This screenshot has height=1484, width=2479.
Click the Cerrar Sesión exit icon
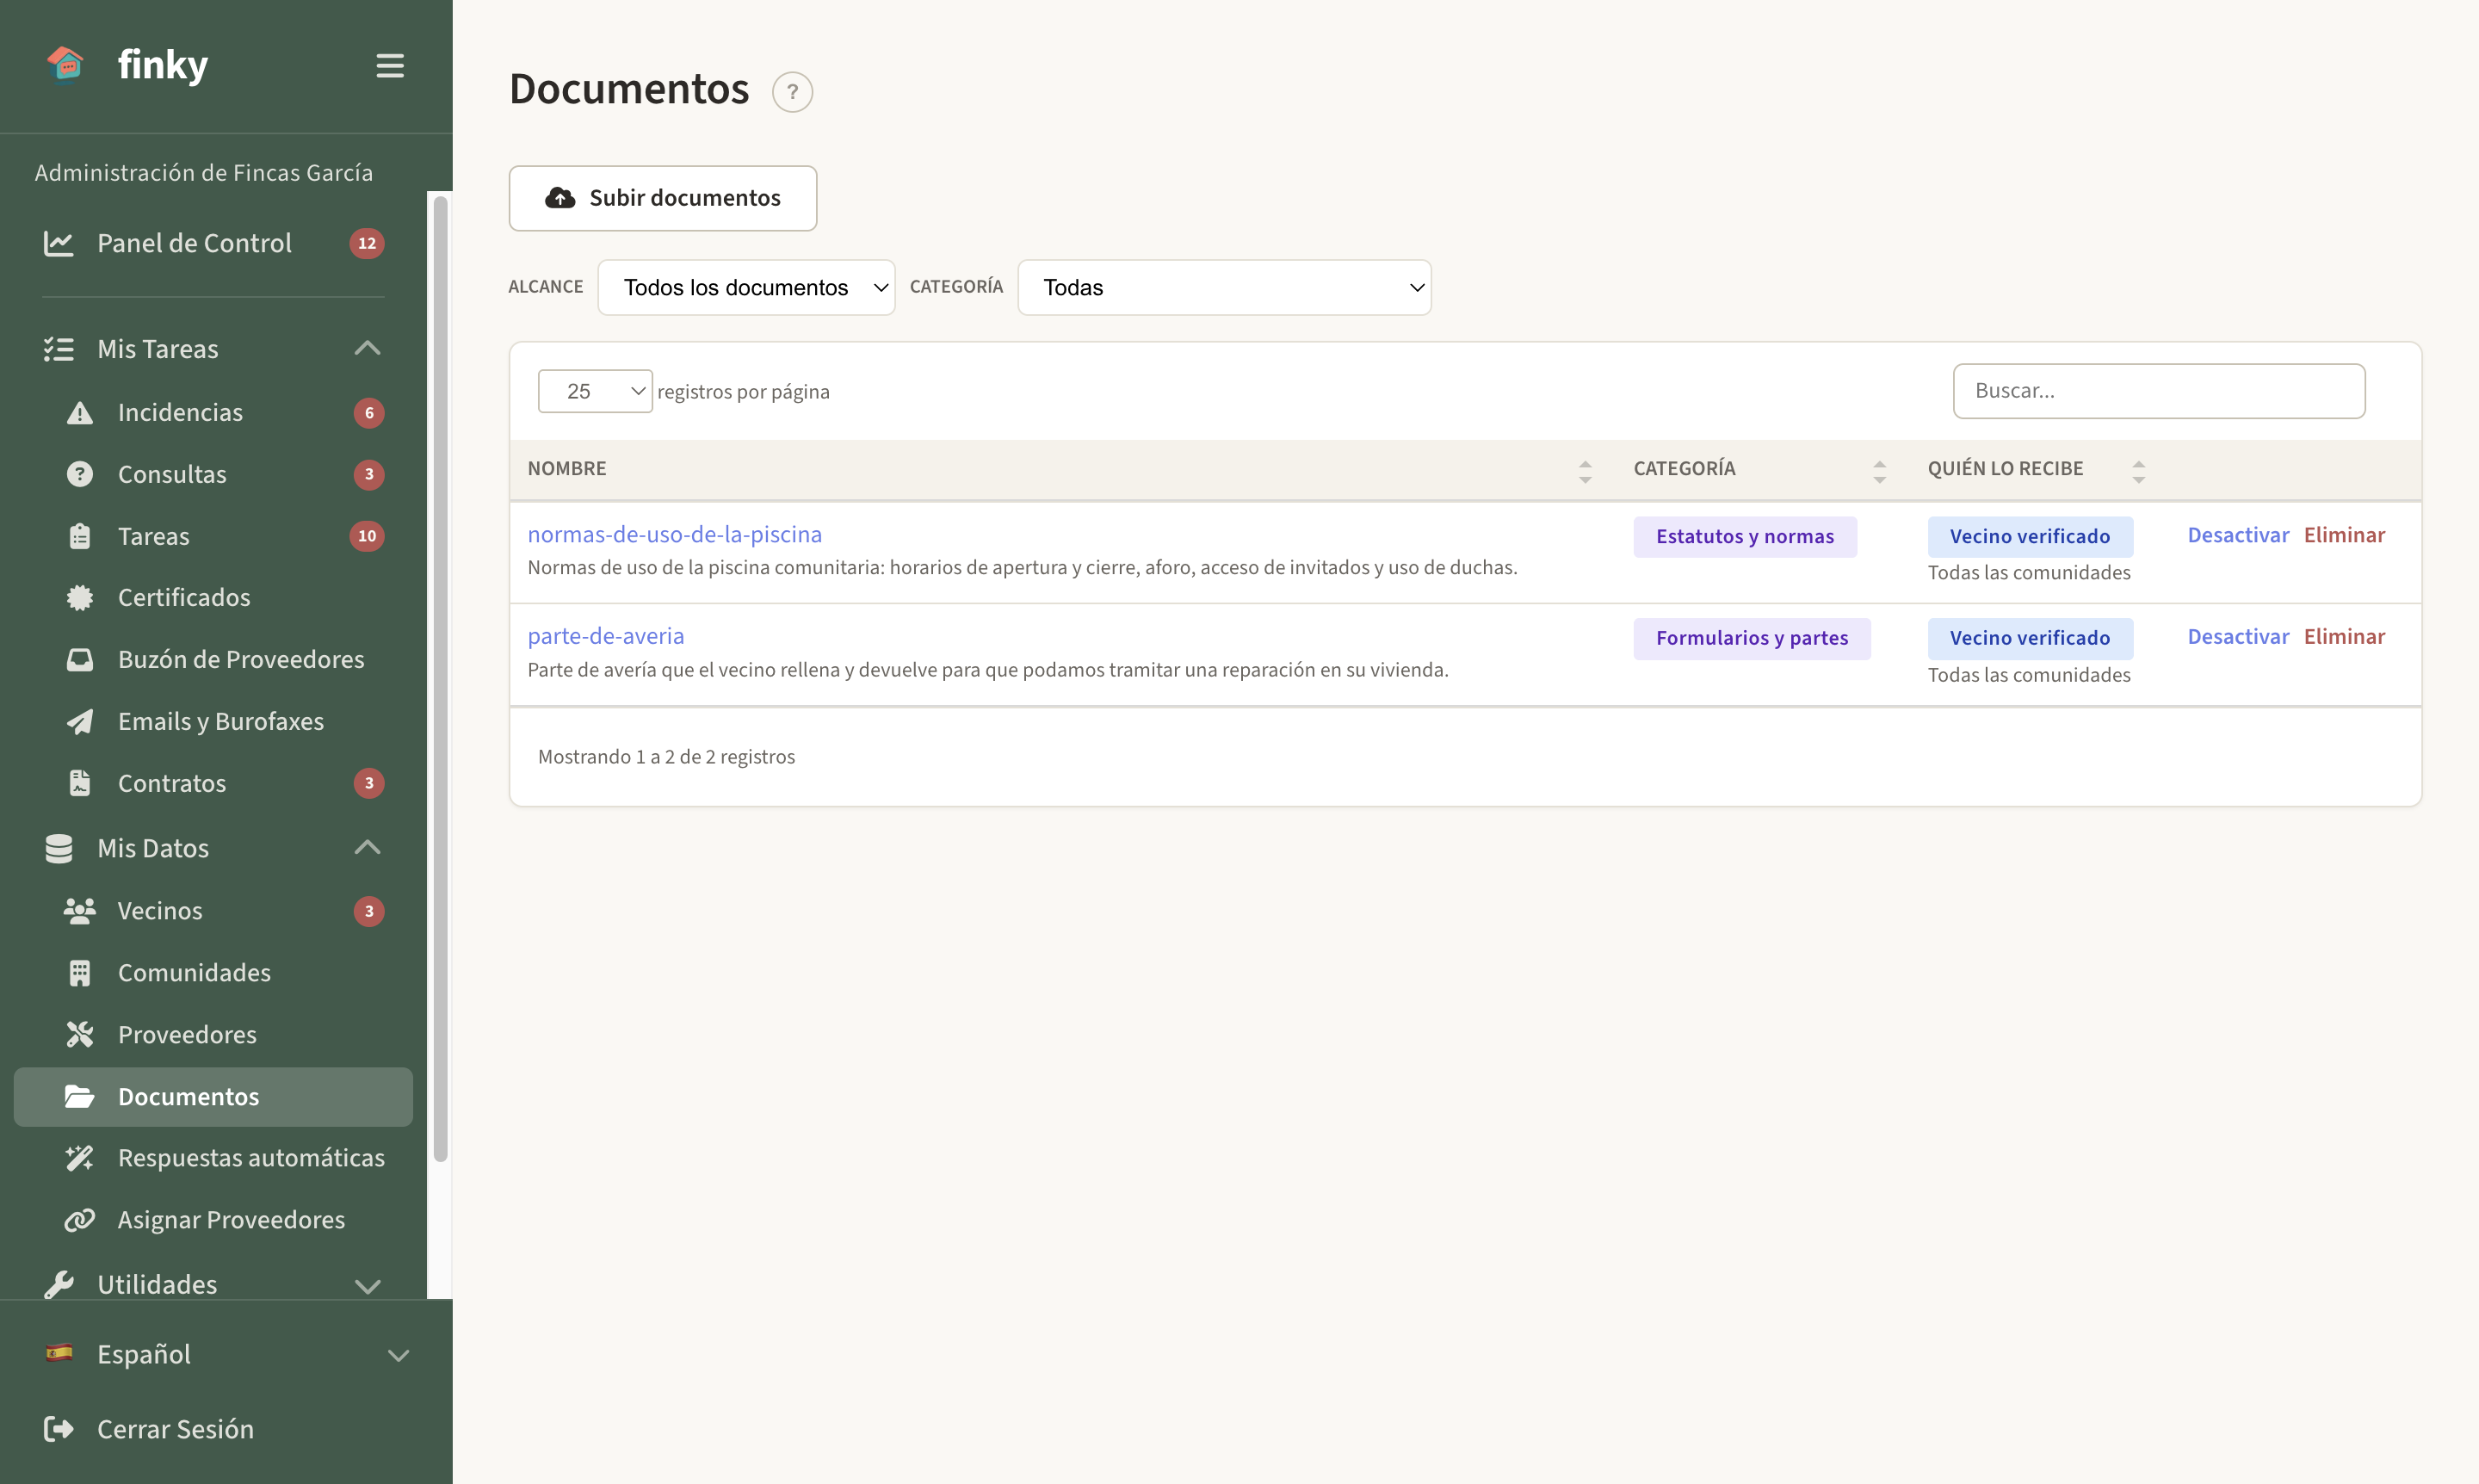(59, 1429)
